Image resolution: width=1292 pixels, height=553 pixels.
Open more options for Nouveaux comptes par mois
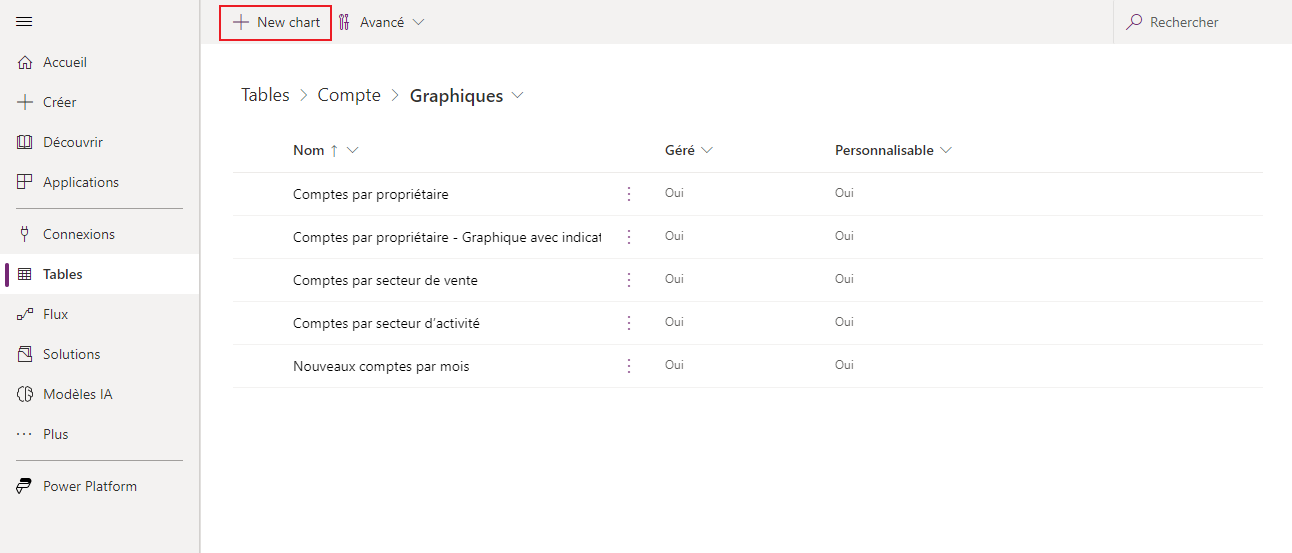pos(629,366)
